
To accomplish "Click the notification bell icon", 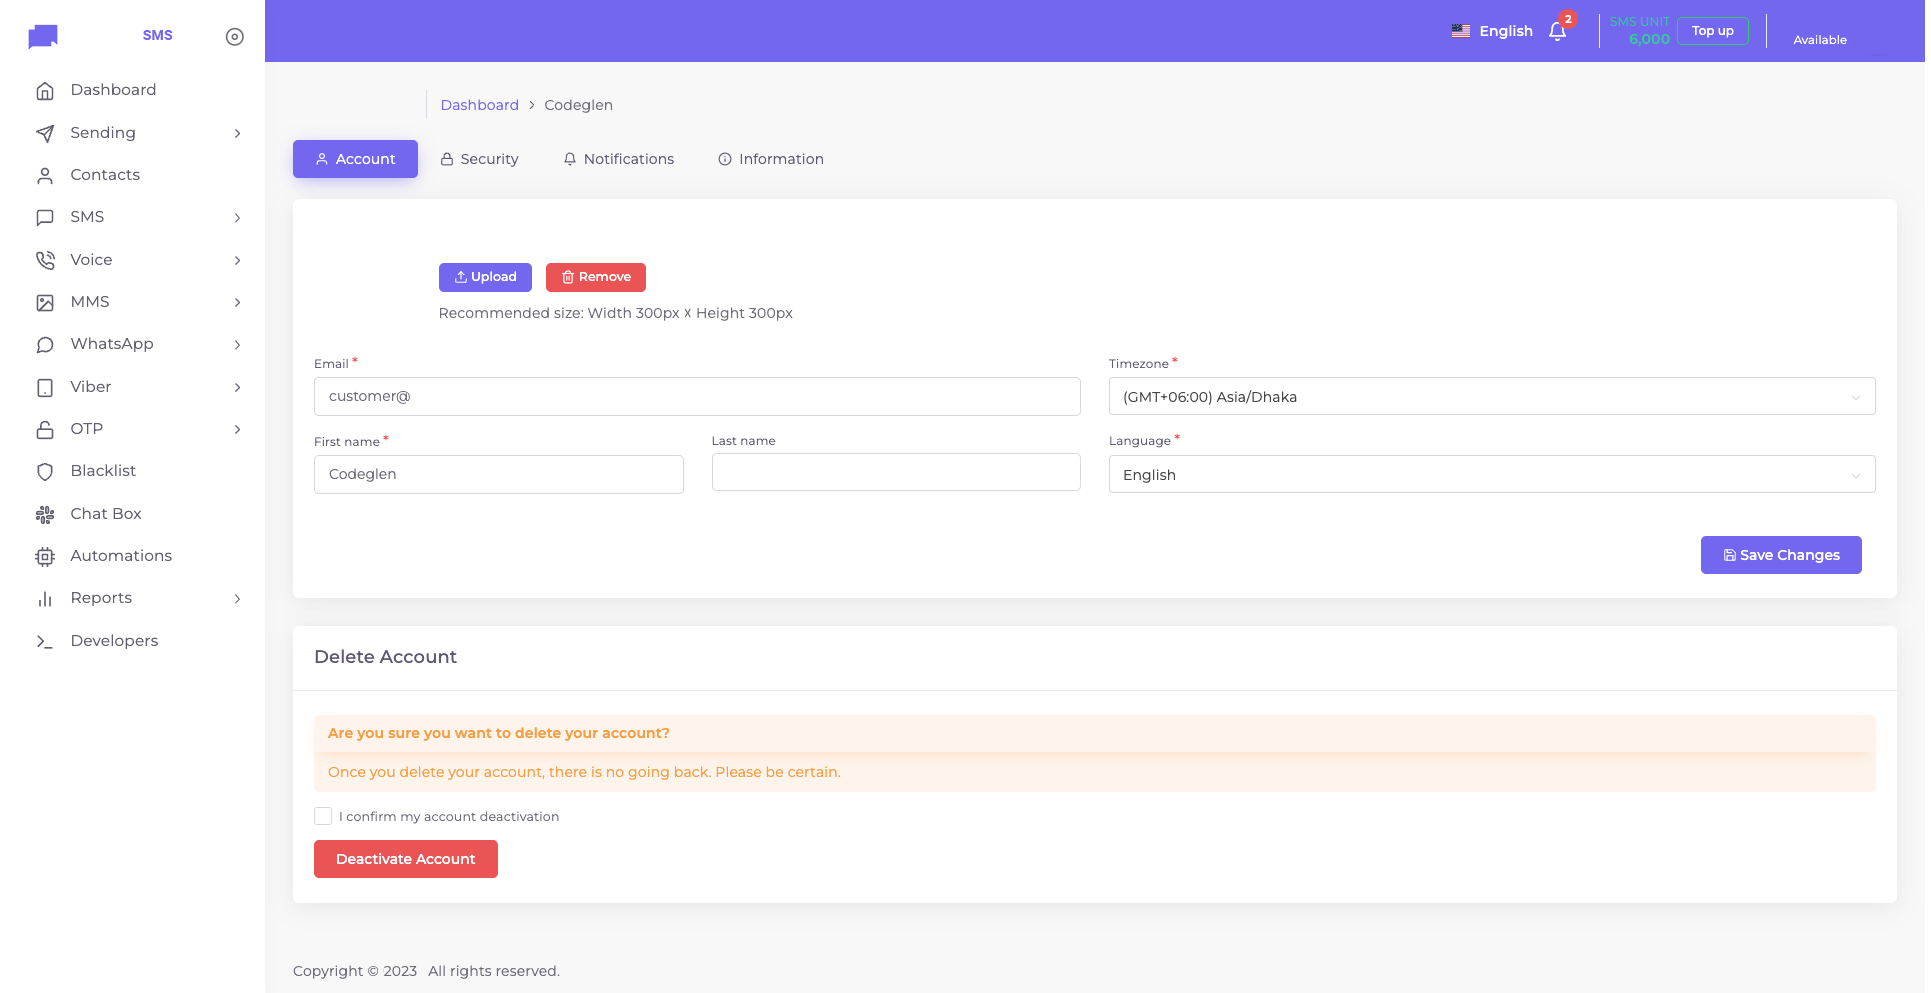I will tap(1556, 32).
